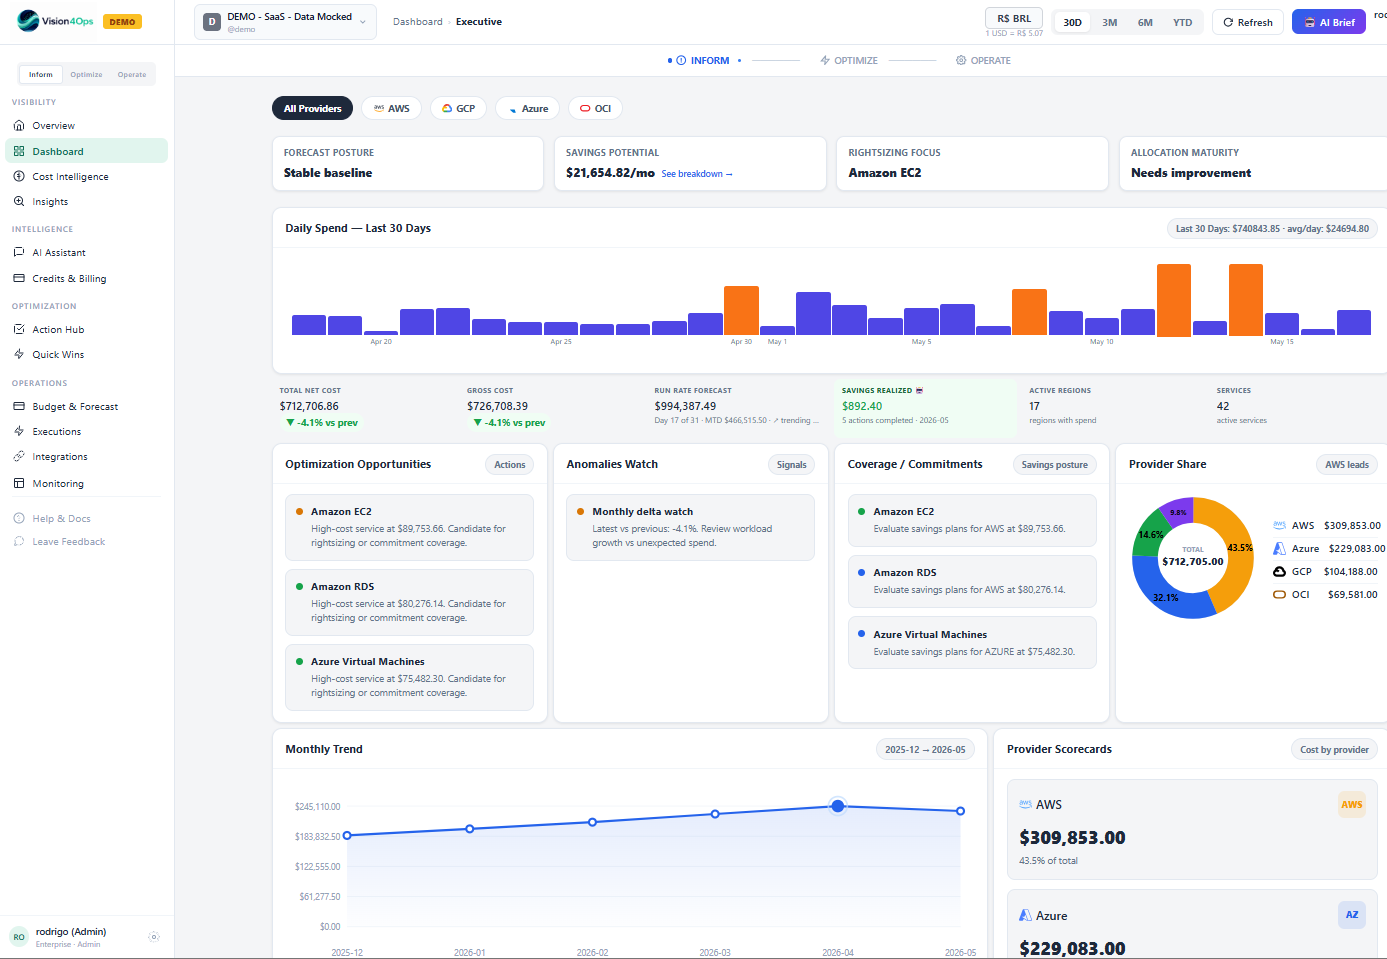
Task: Click the Executions bolt icon
Action: (19, 432)
